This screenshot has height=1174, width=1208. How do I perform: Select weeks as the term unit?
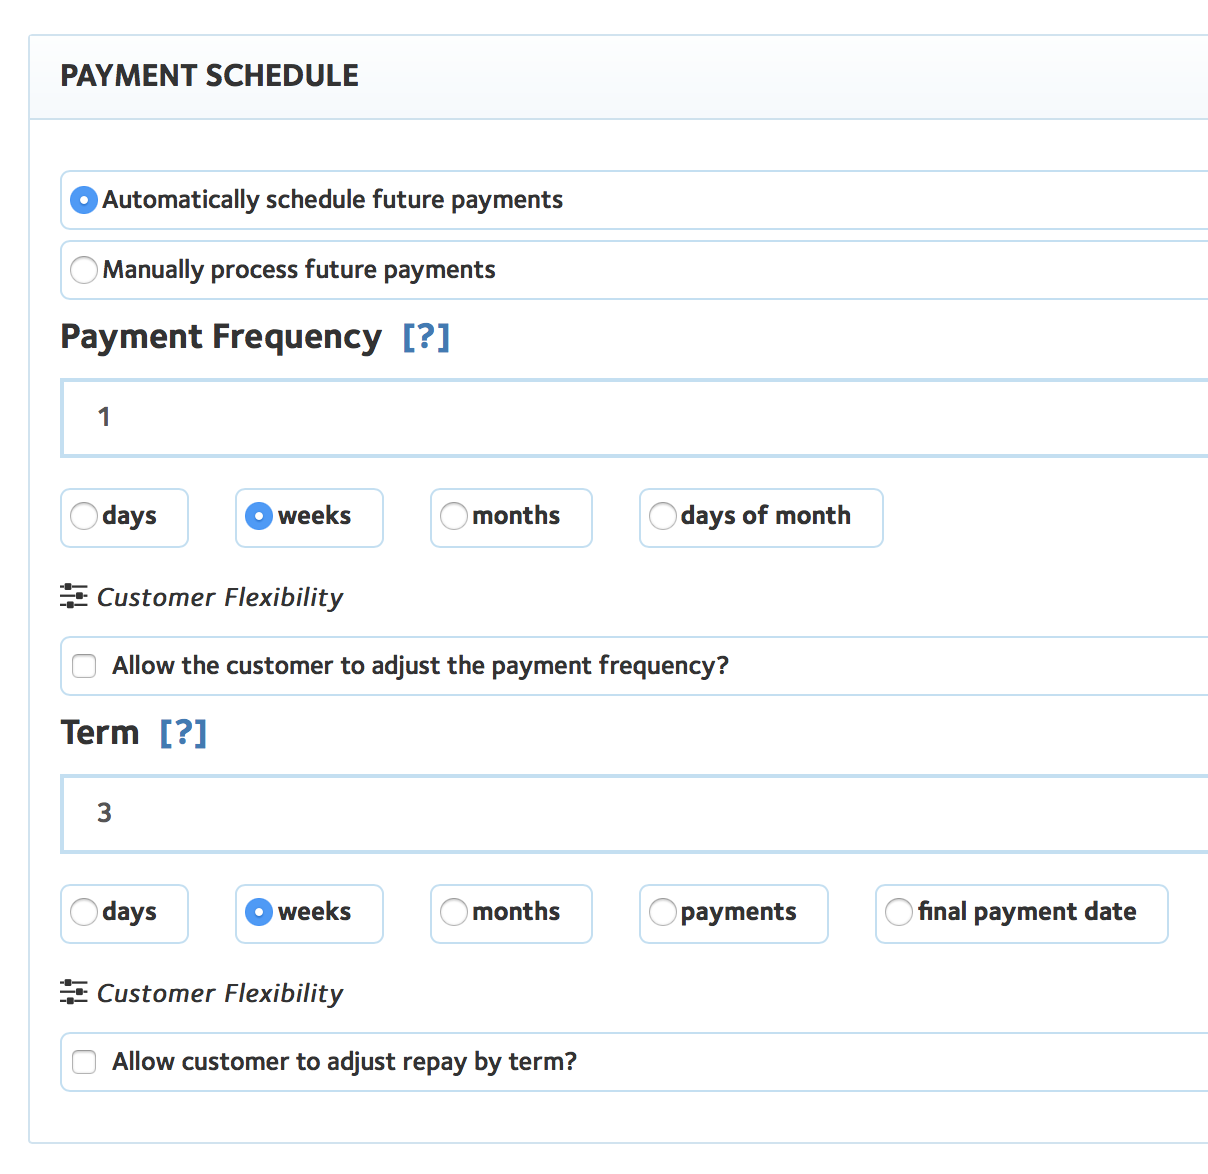pyautogui.click(x=259, y=912)
